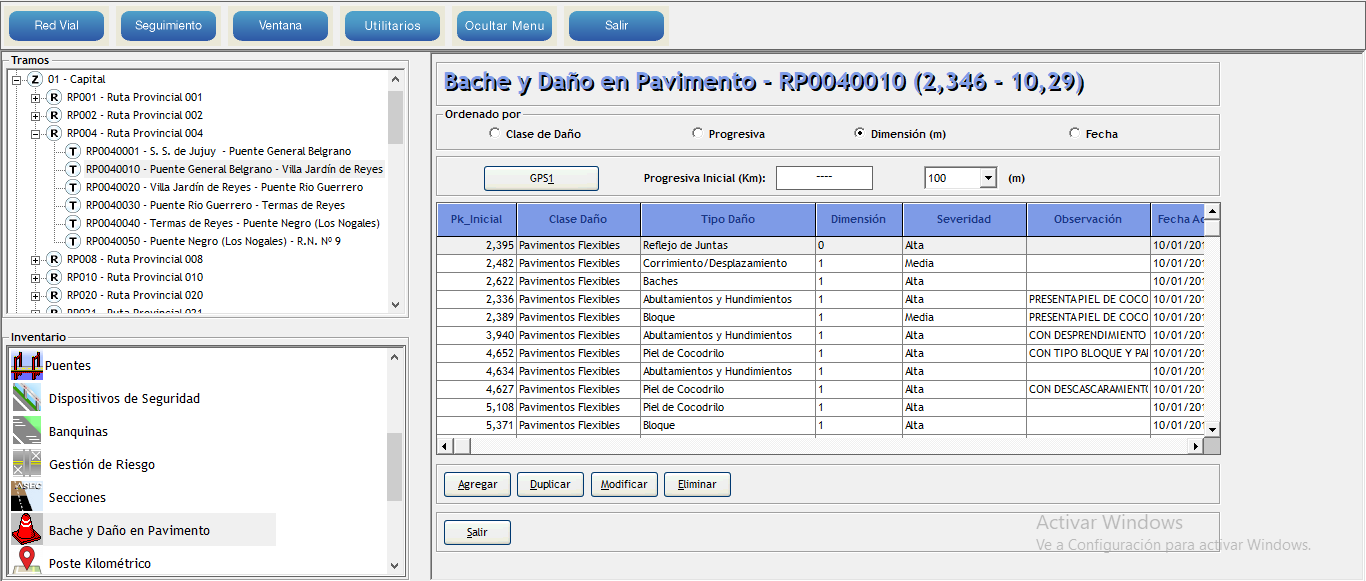Select the Clase de Daño radio button
The height and width of the screenshot is (581, 1366).
pyautogui.click(x=494, y=133)
